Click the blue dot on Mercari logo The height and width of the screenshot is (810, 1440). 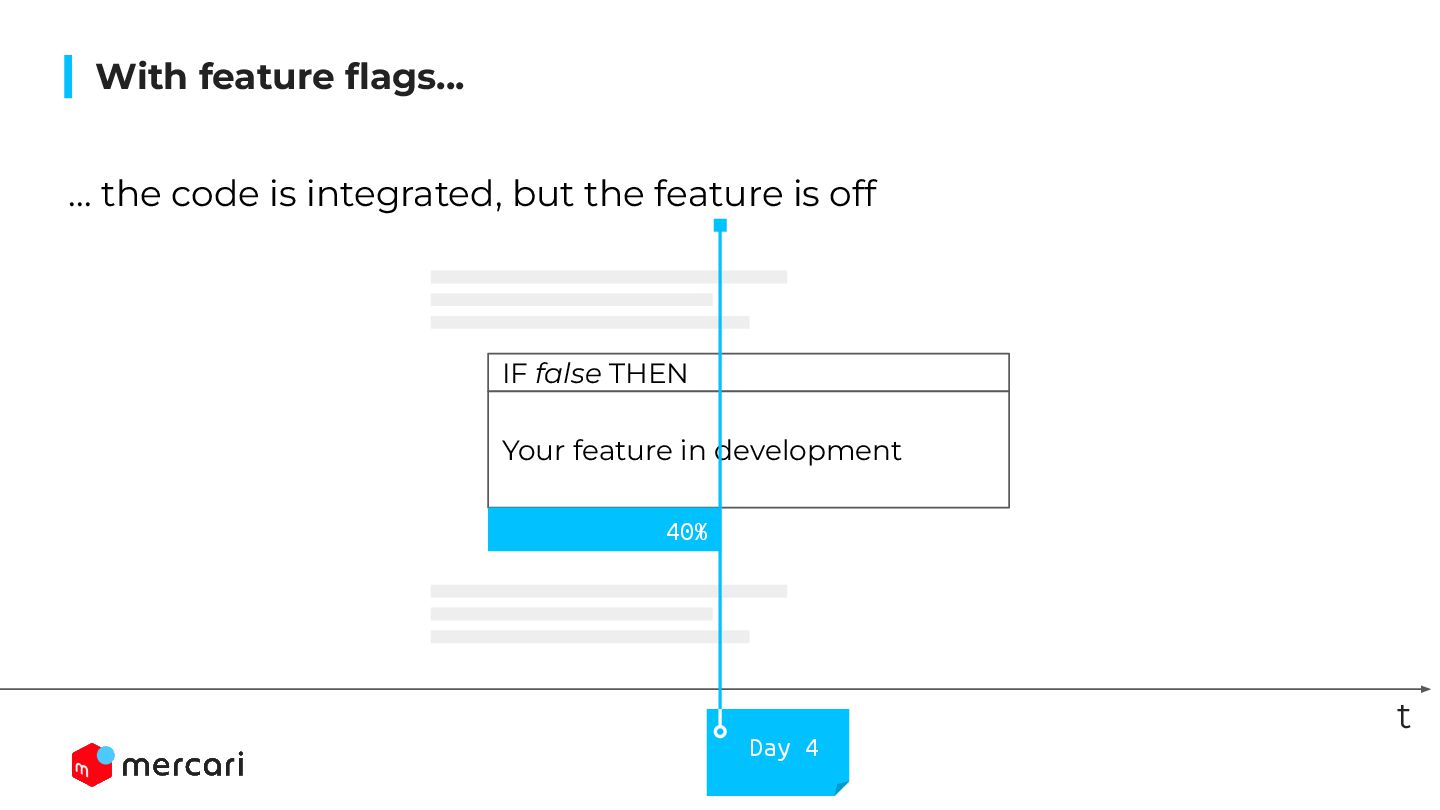tap(106, 755)
